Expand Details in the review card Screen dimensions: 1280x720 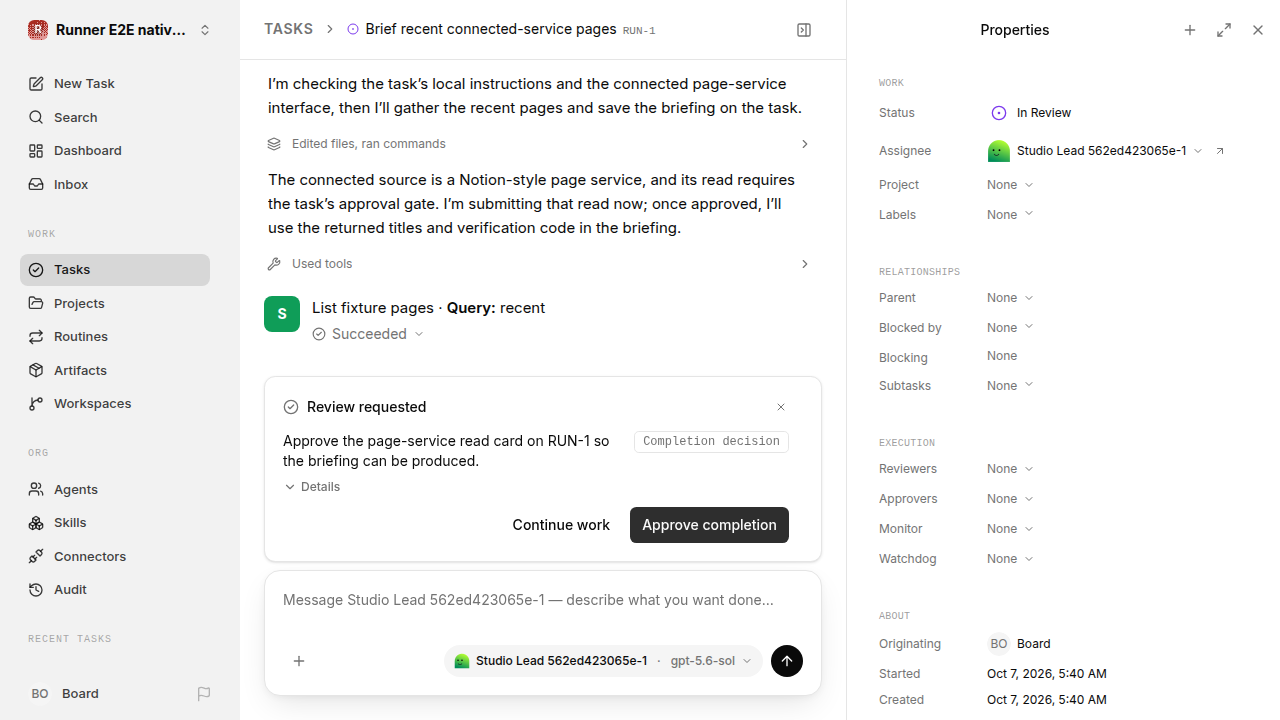[312, 487]
